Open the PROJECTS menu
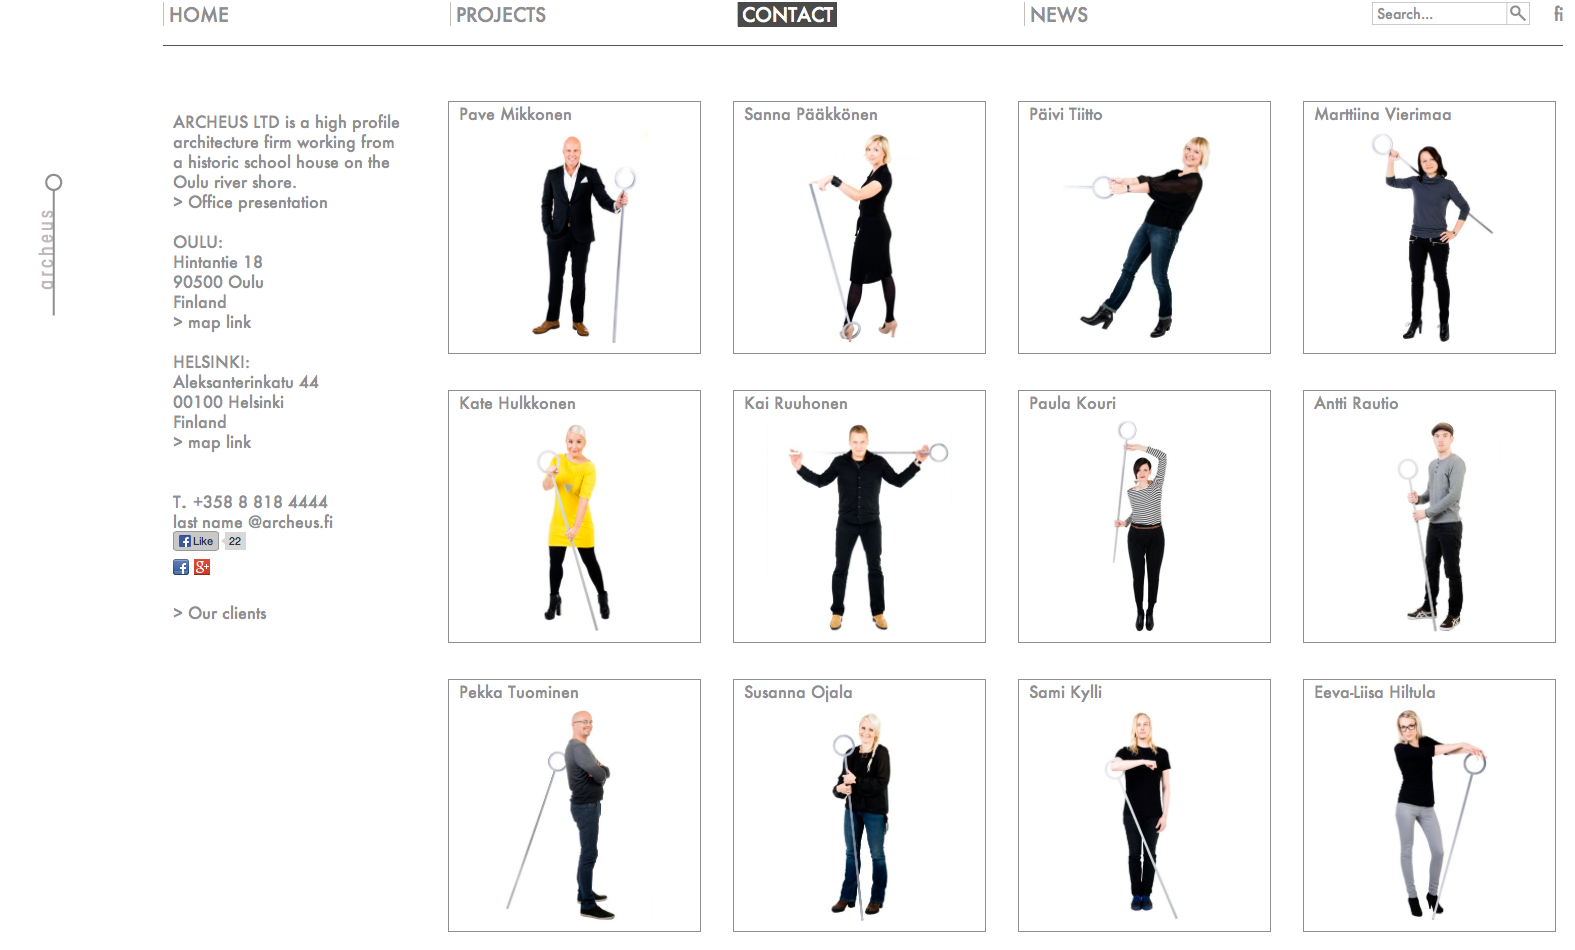Image resolution: width=1575 pixels, height=950 pixels. pos(501,15)
